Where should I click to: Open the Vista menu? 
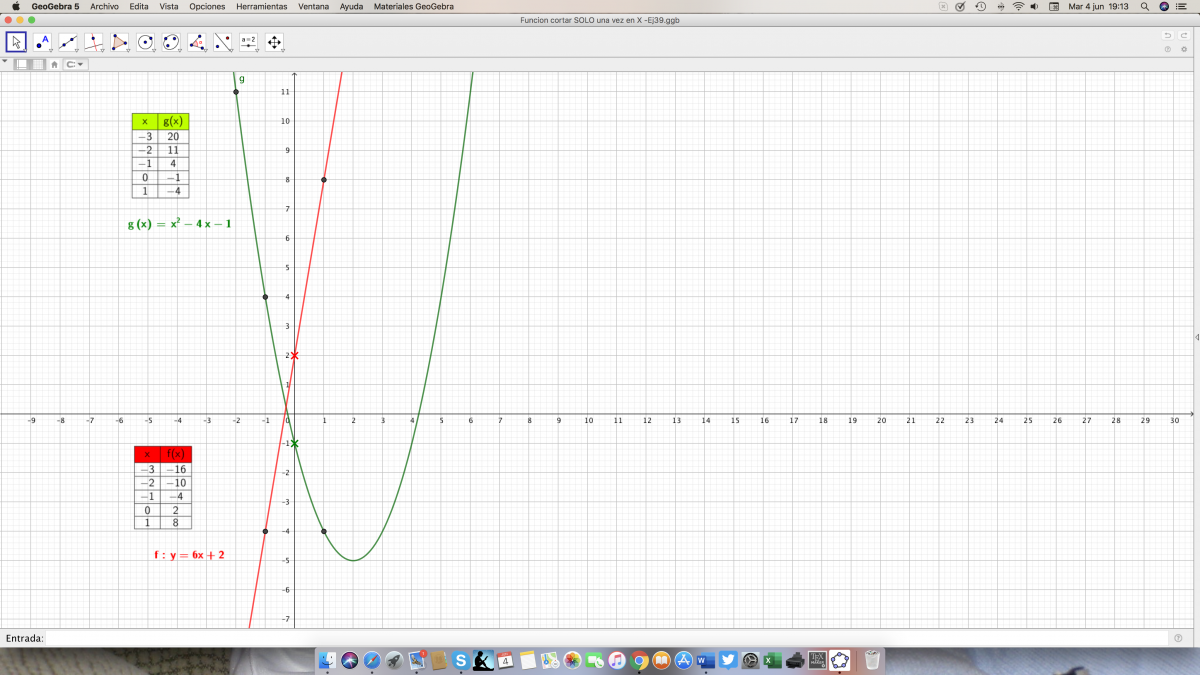coord(169,6)
